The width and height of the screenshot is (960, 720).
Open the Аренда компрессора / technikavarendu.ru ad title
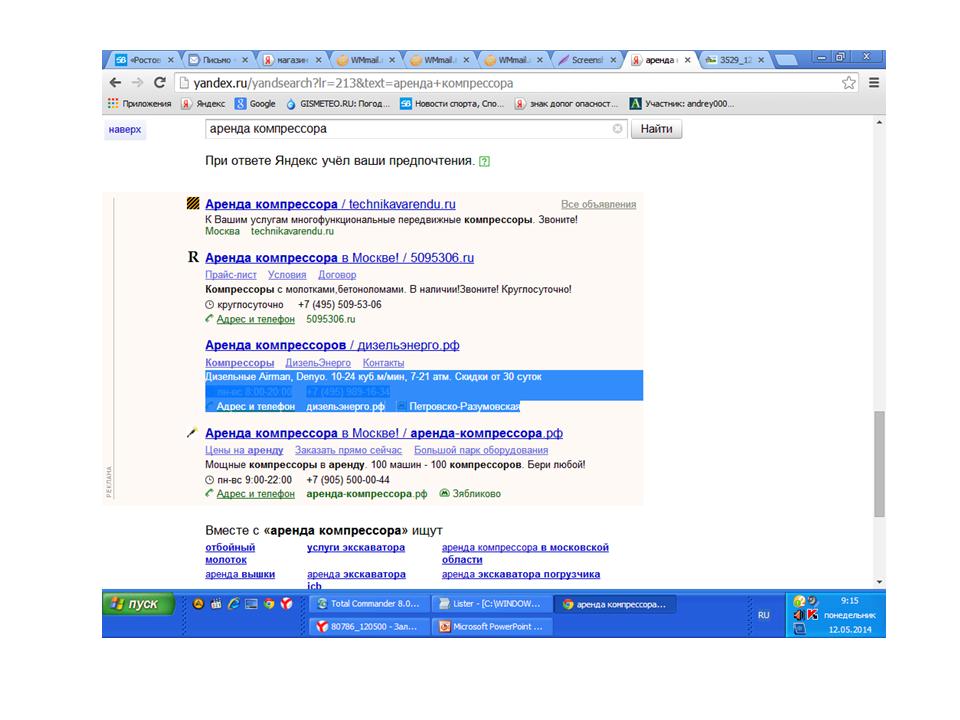coord(330,204)
